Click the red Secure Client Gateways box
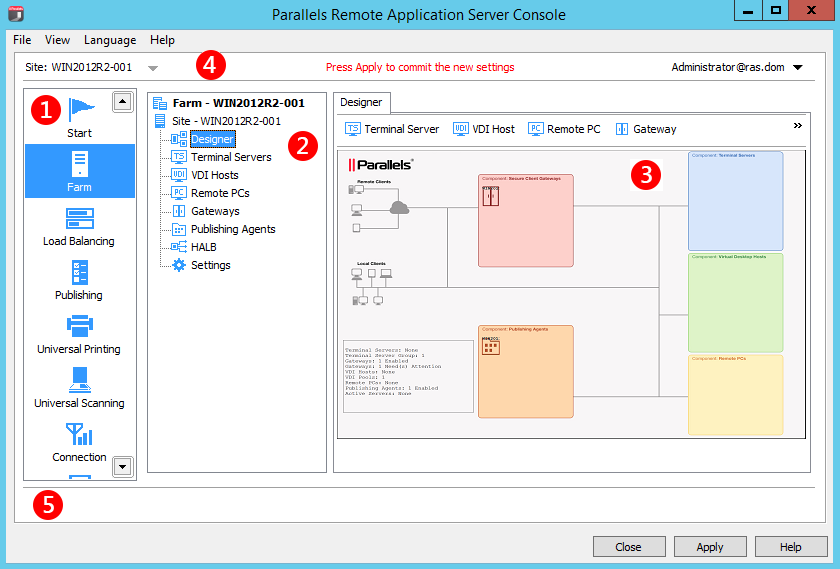 coord(526,221)
